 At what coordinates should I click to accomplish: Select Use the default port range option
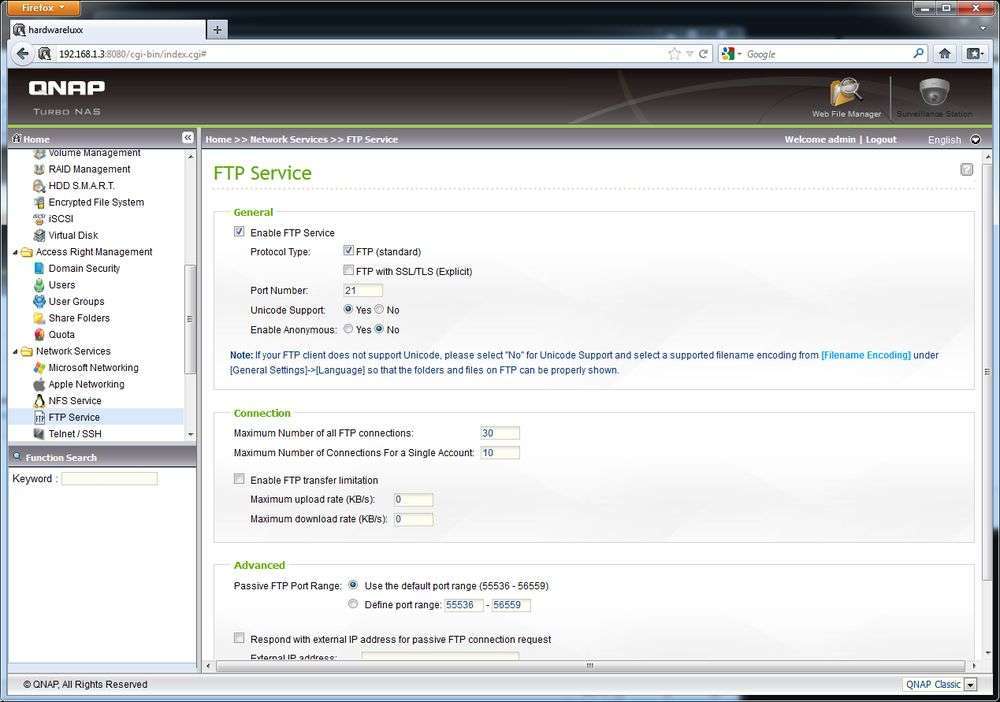353,585
